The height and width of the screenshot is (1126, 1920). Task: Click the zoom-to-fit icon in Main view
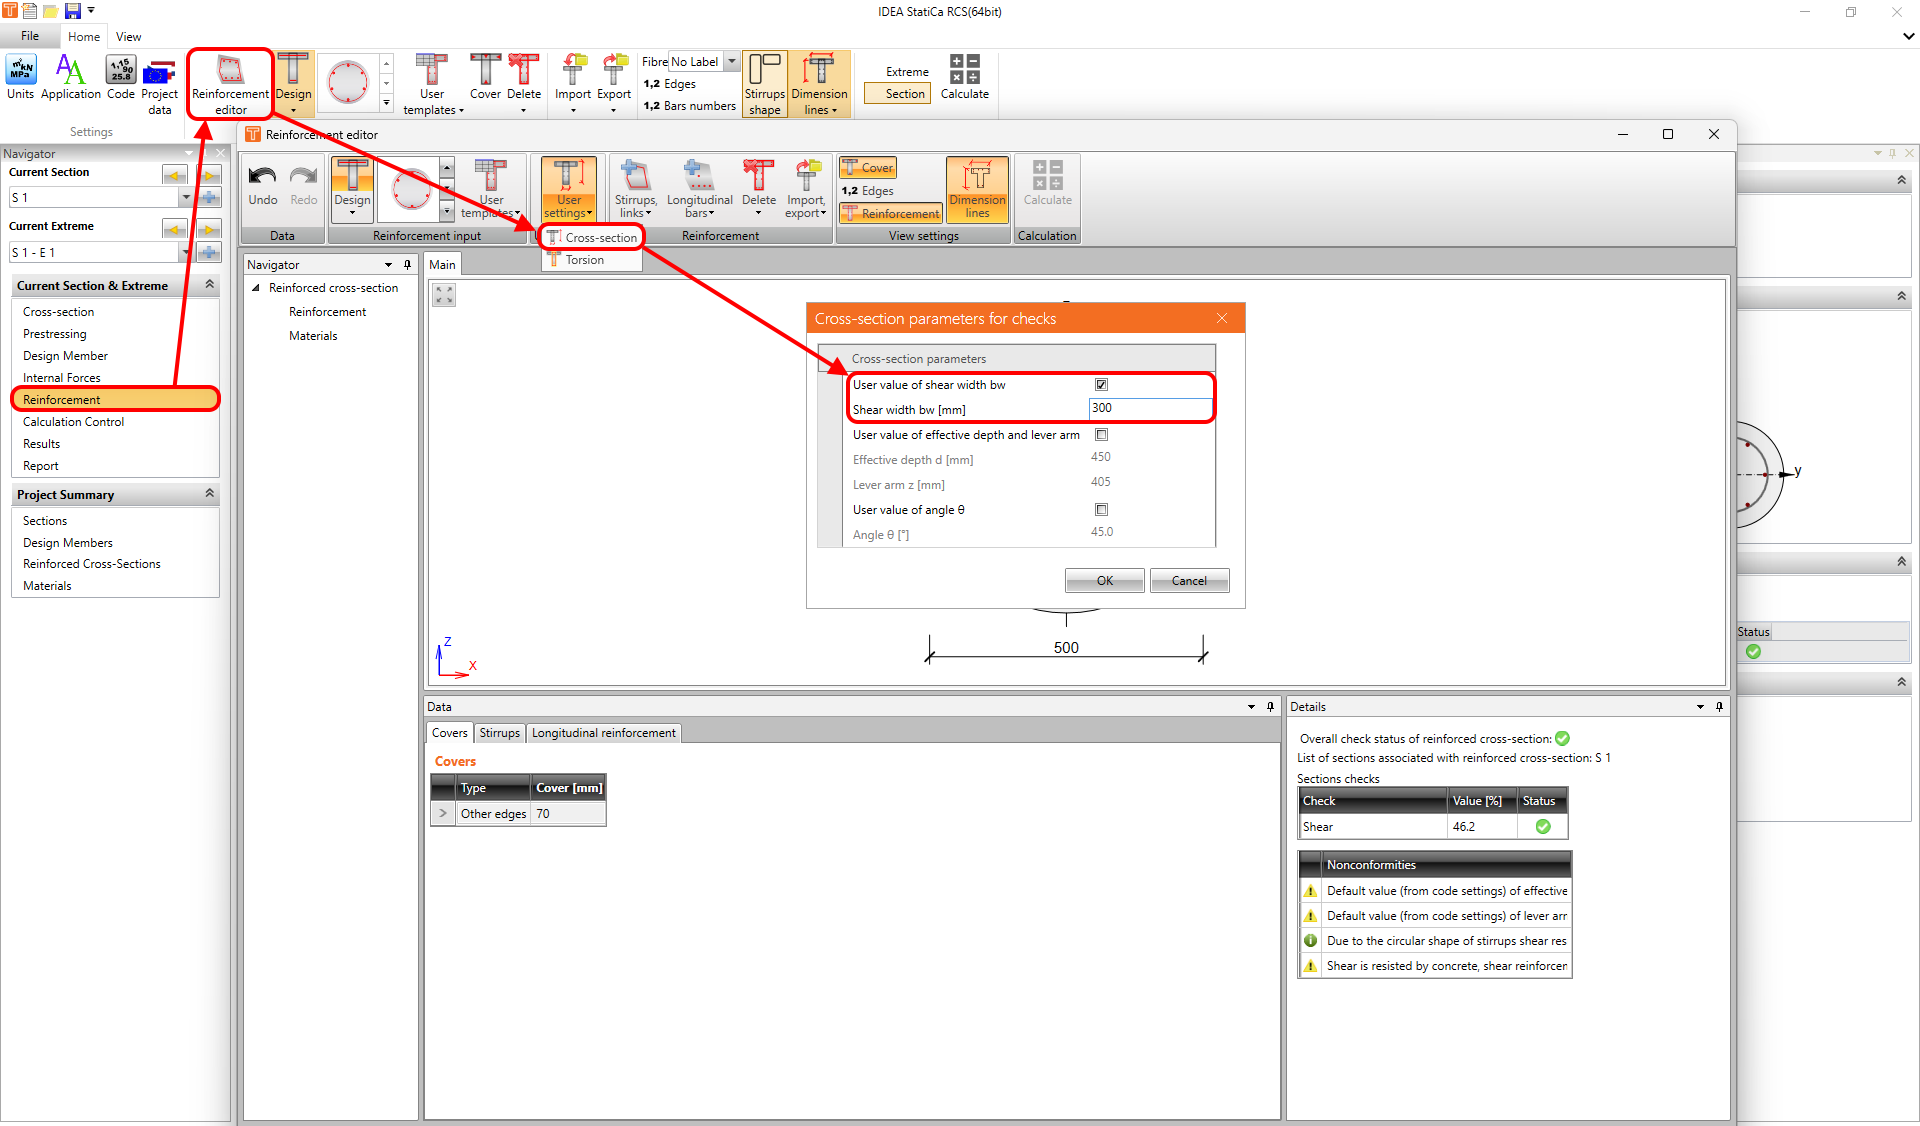coord(444,294)
